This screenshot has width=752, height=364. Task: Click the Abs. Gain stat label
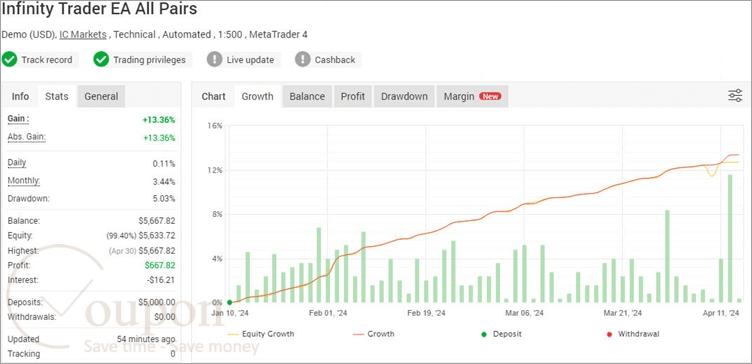click(26, 137)
